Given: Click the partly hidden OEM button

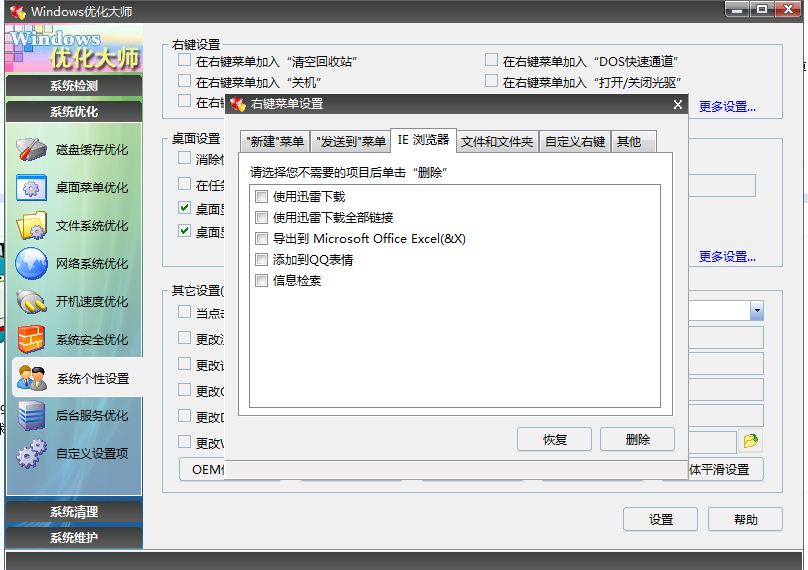Looking at the screenshot, I should point(202,470).
